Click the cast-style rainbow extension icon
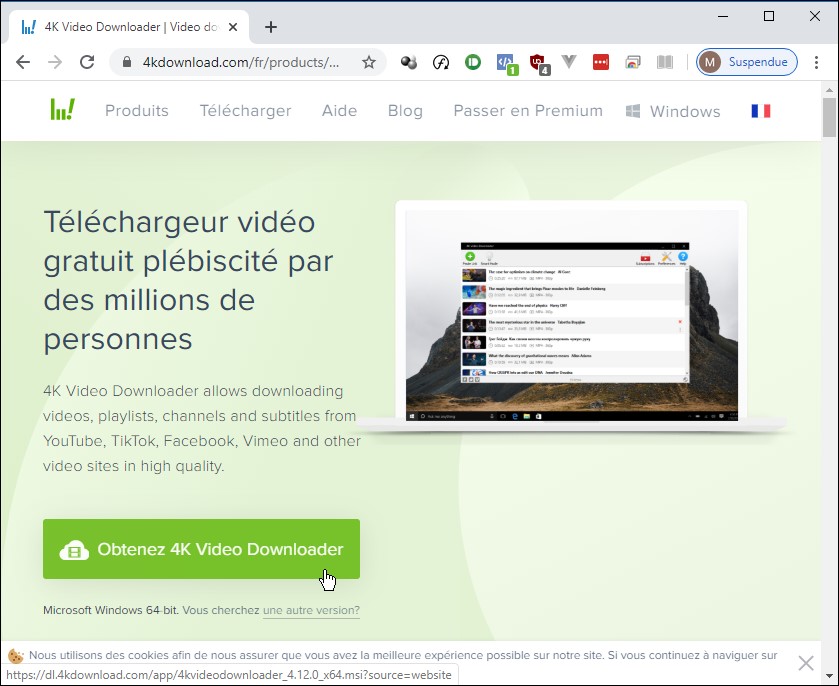The width and height of the screenshot is (839, 686). pos(632,62)
